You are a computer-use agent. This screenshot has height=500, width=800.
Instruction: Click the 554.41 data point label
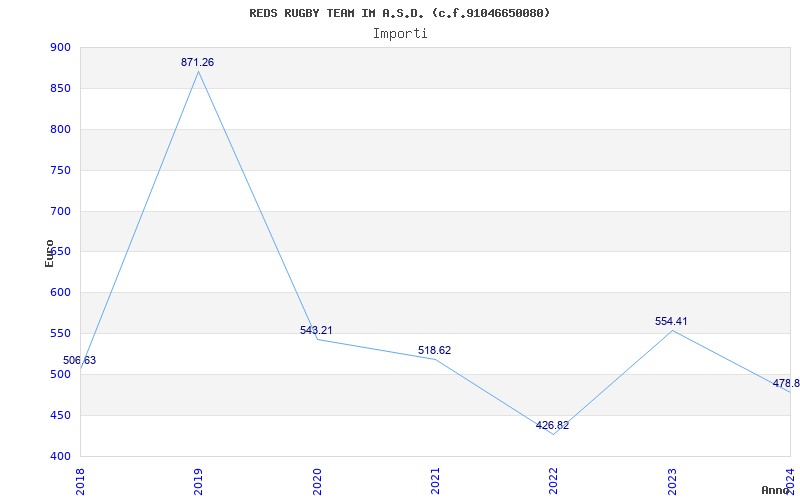pos(671,321)
